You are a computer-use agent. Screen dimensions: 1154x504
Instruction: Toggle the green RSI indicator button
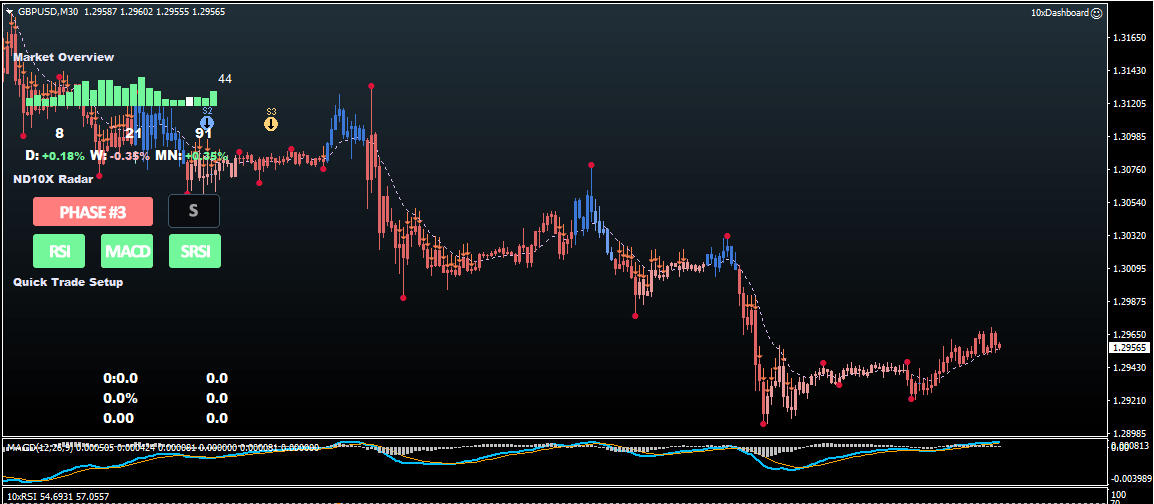[59, 251]
